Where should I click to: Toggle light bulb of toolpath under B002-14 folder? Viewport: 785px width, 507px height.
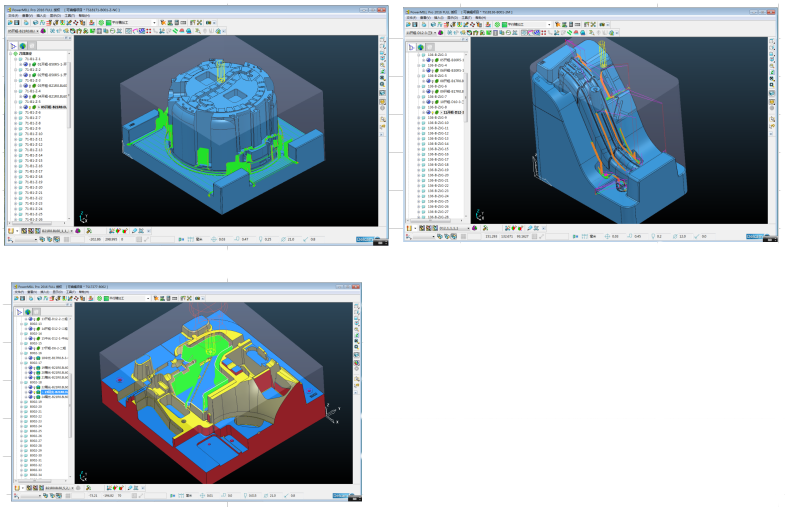(x=33, y=337)
